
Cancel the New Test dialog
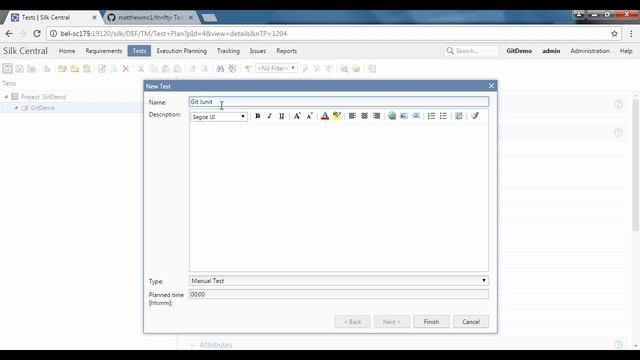click(471, 322)
